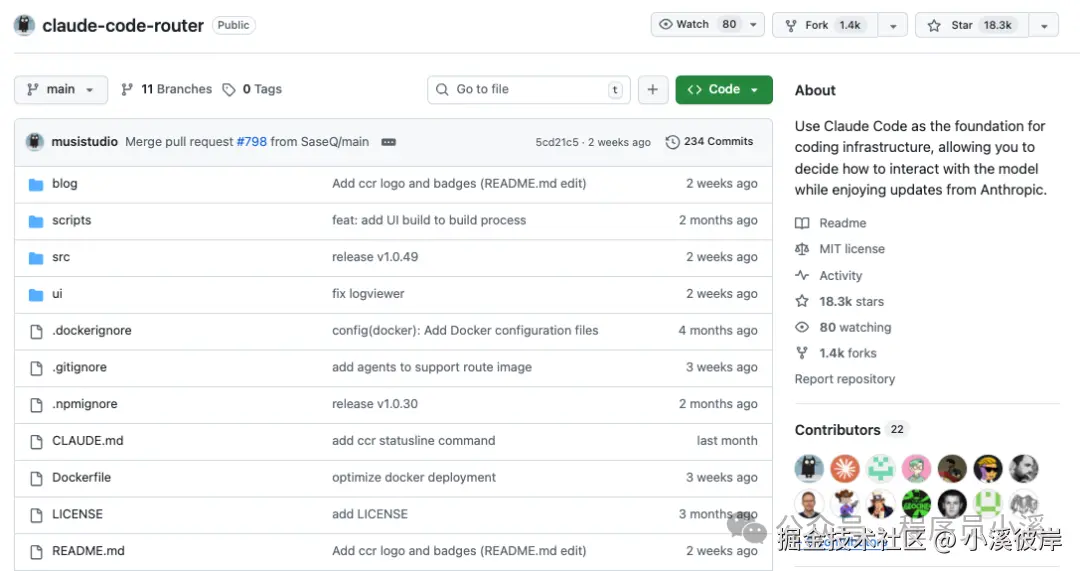
Task: Fork the repository via Fork button
Action: click(825, 25)
